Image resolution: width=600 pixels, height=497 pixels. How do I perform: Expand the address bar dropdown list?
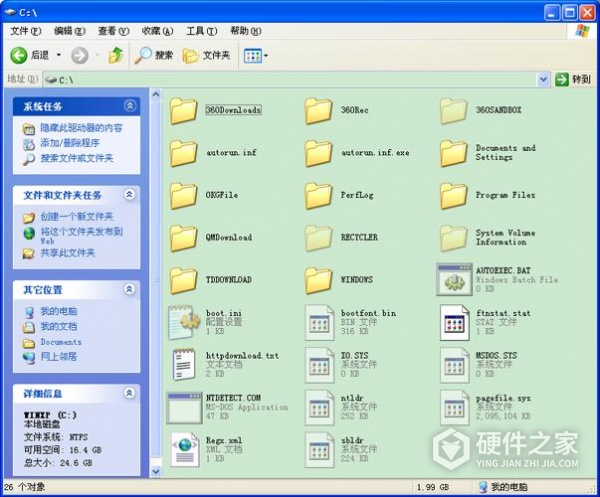[x=543, y=80]
